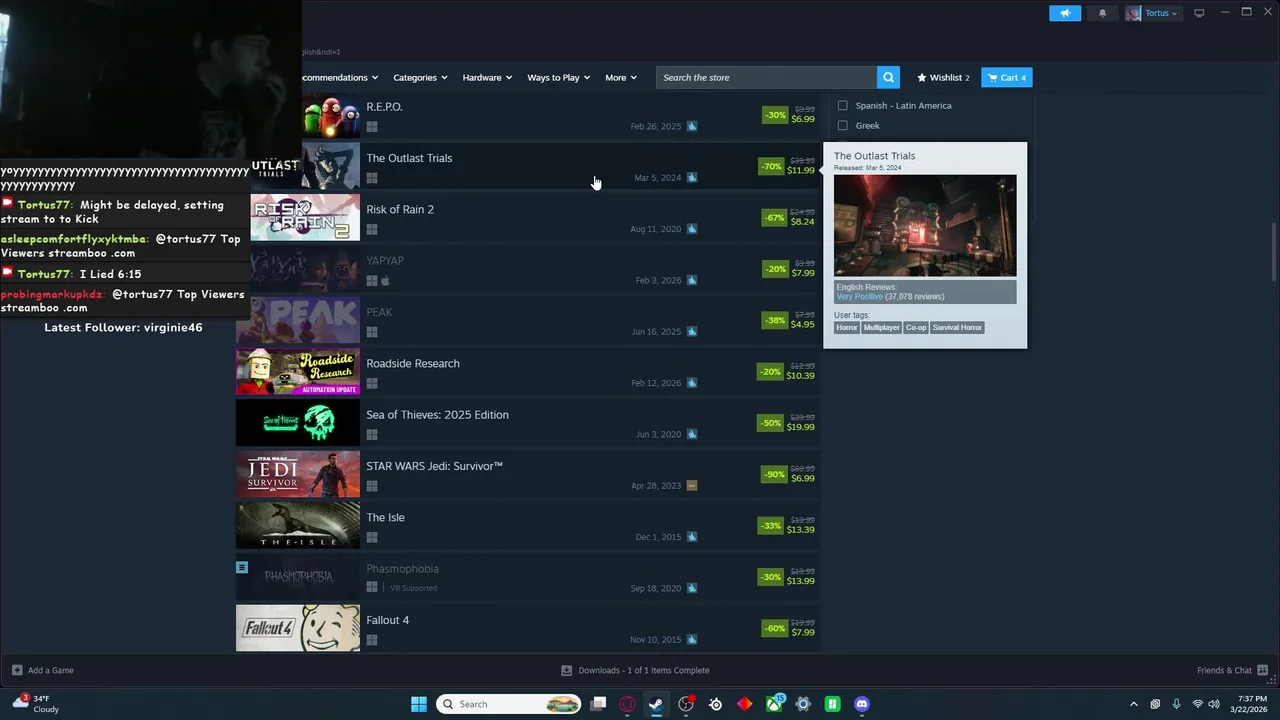Click the store search magnifier button

pos(888,77)
